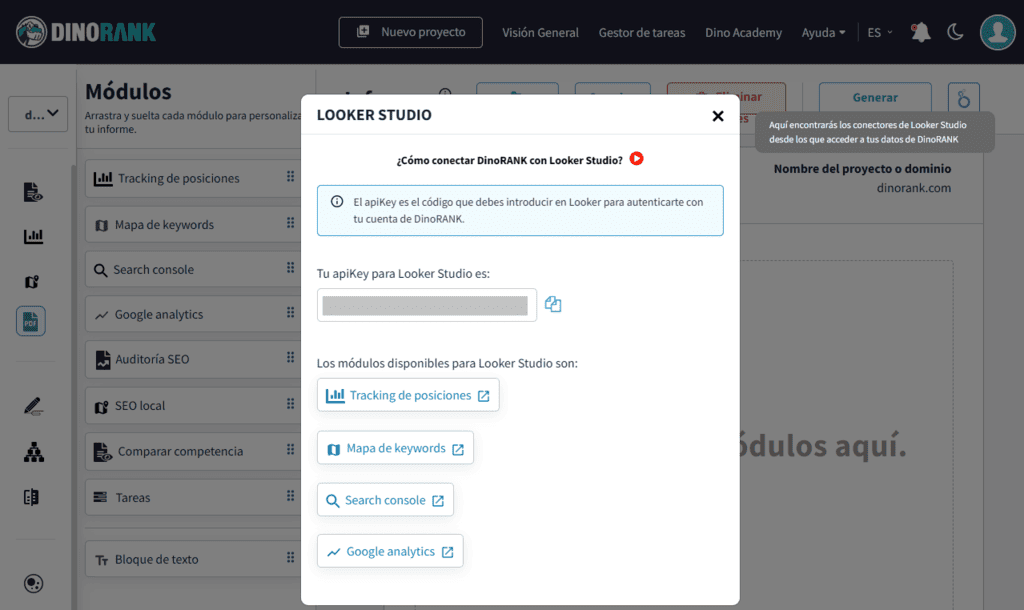The height and width of the screenshot is (610, 1024).
Task: Open Search console Looker connector
Action: (385, 500)
